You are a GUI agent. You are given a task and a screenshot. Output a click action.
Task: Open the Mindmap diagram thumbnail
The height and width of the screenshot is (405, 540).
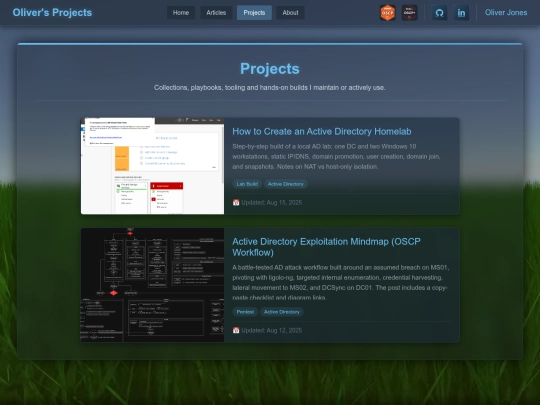tap(152, 285)
